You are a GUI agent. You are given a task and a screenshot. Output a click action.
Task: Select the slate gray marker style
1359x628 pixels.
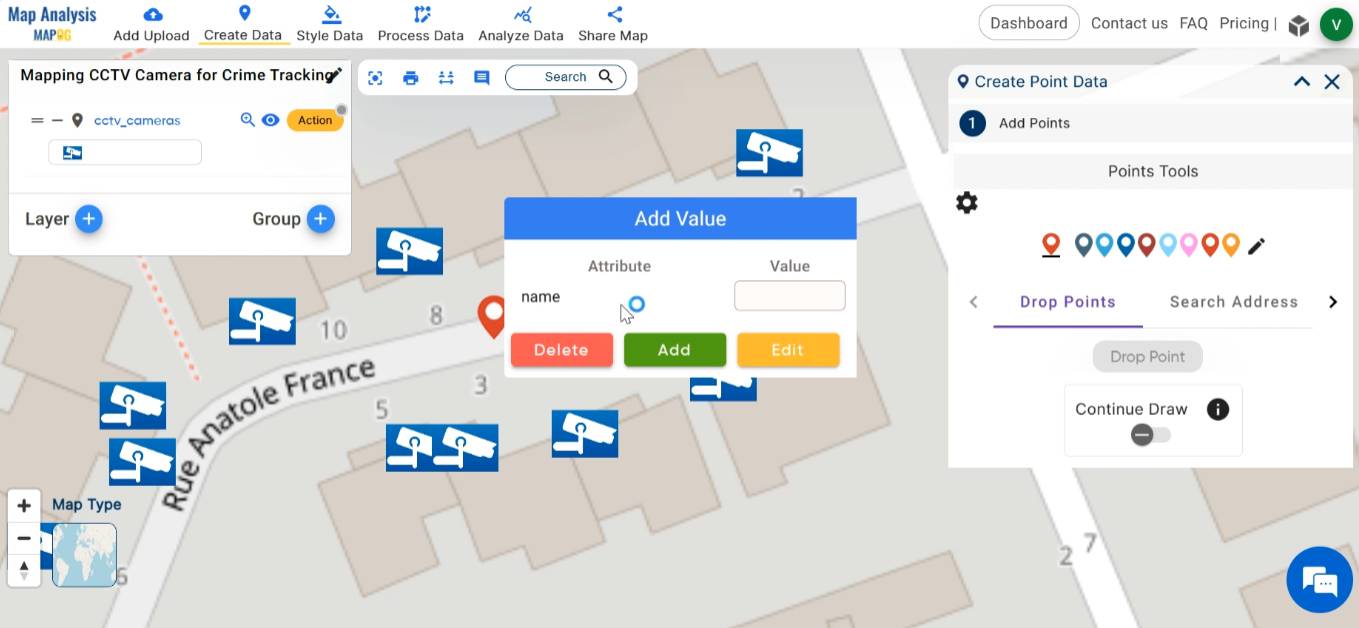1083,244
